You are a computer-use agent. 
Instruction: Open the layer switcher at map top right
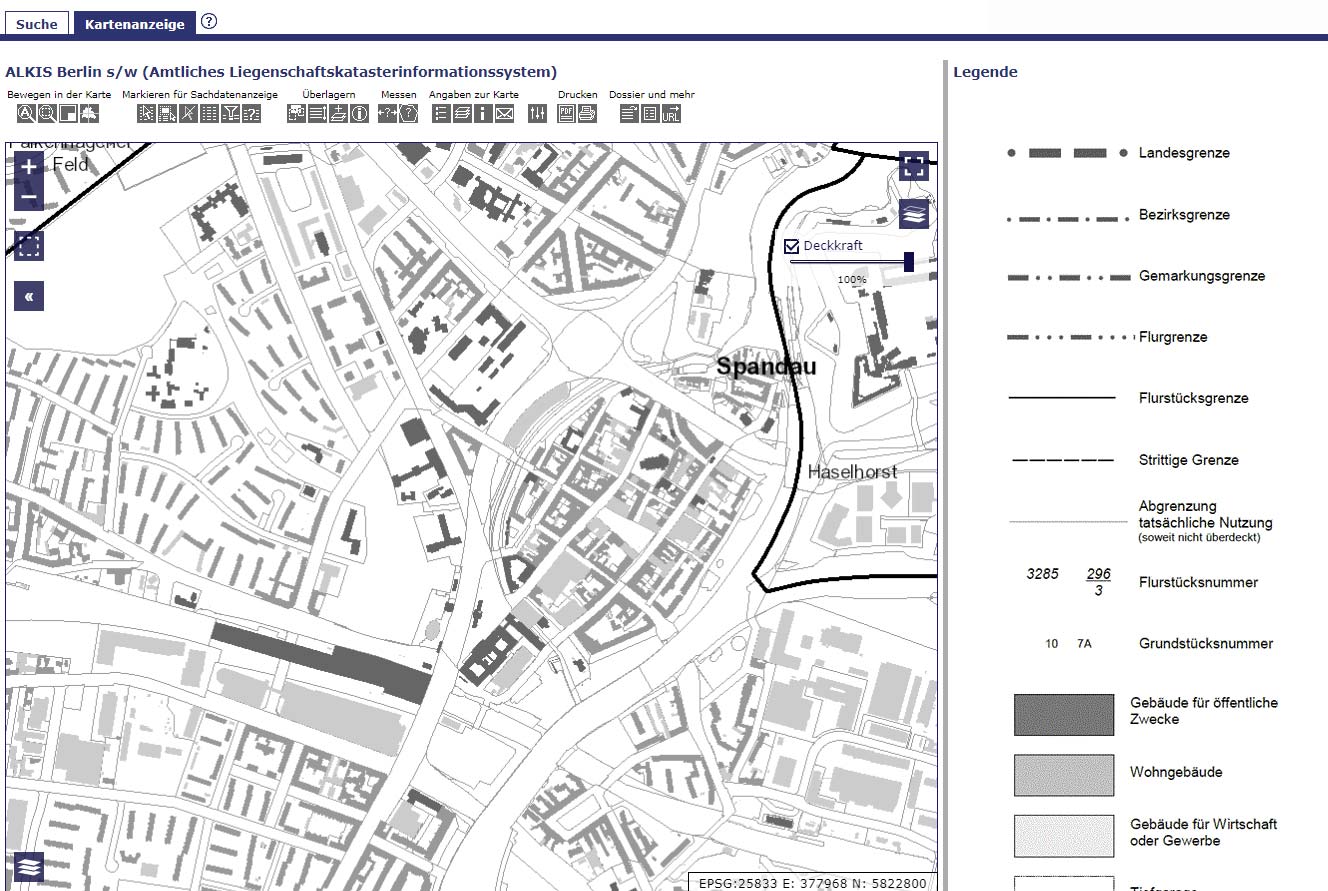(x=914, y=214)
